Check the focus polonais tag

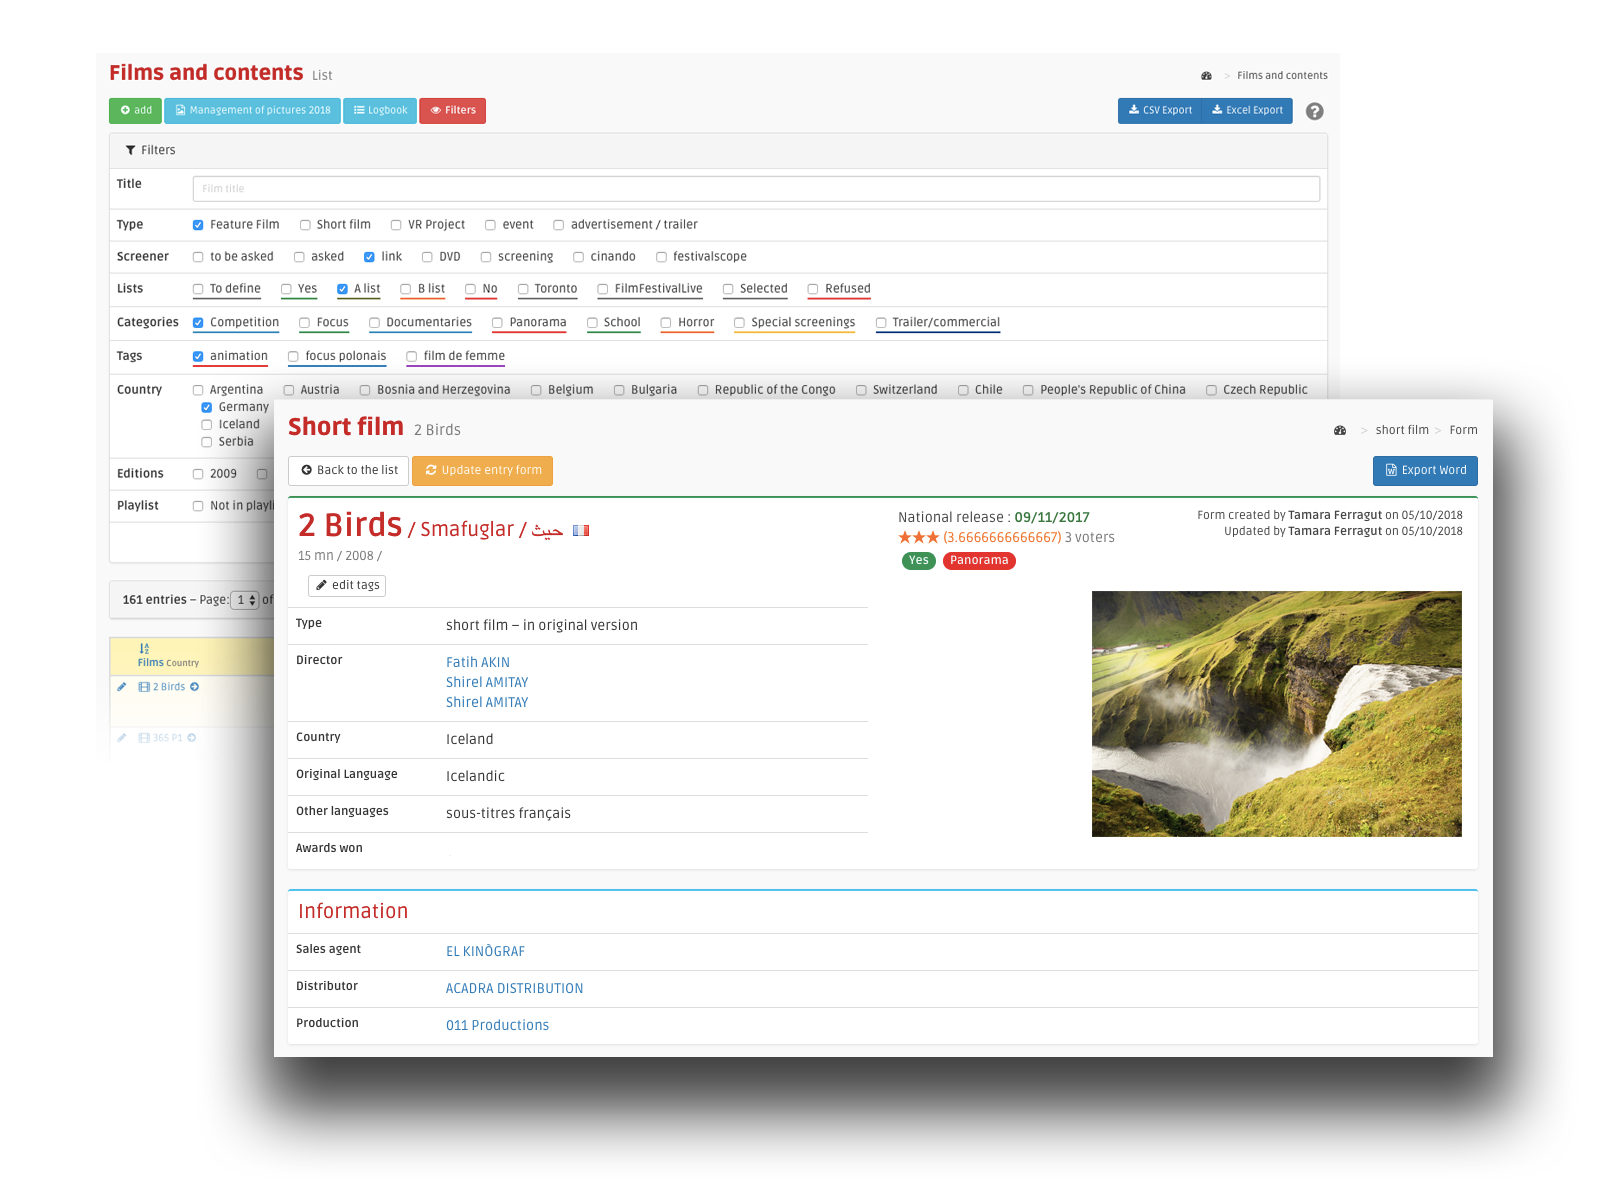click(293, 356)
